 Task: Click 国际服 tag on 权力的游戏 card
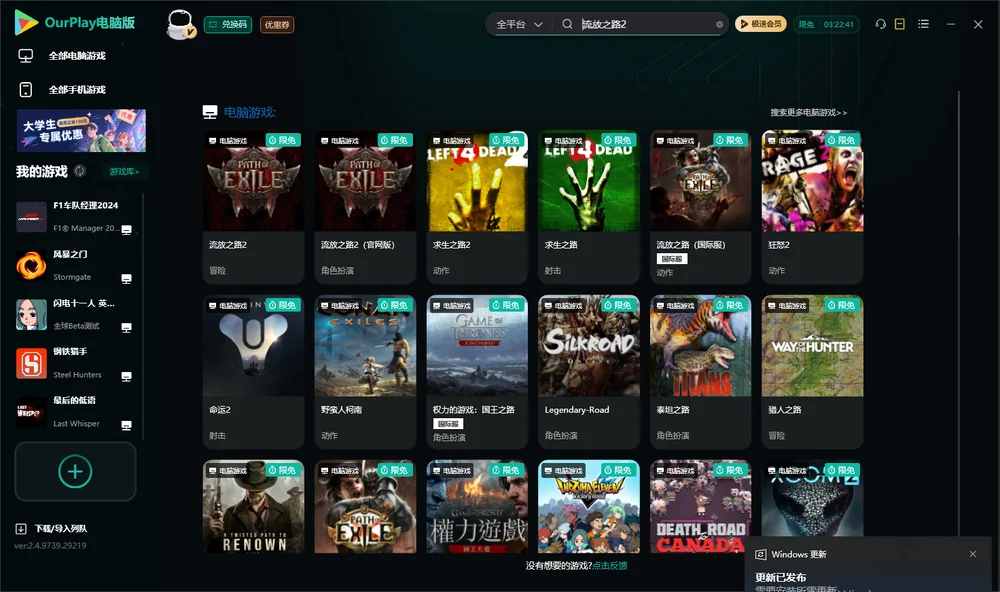coord(448,424)
